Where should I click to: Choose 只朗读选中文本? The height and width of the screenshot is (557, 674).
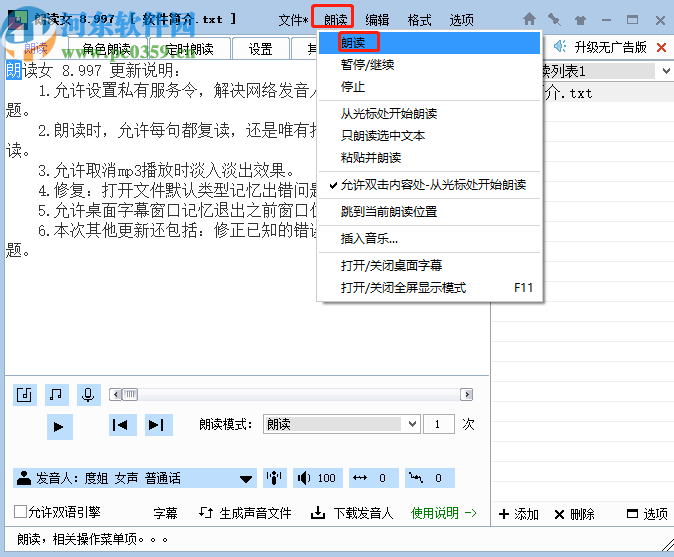pos(430,136)
